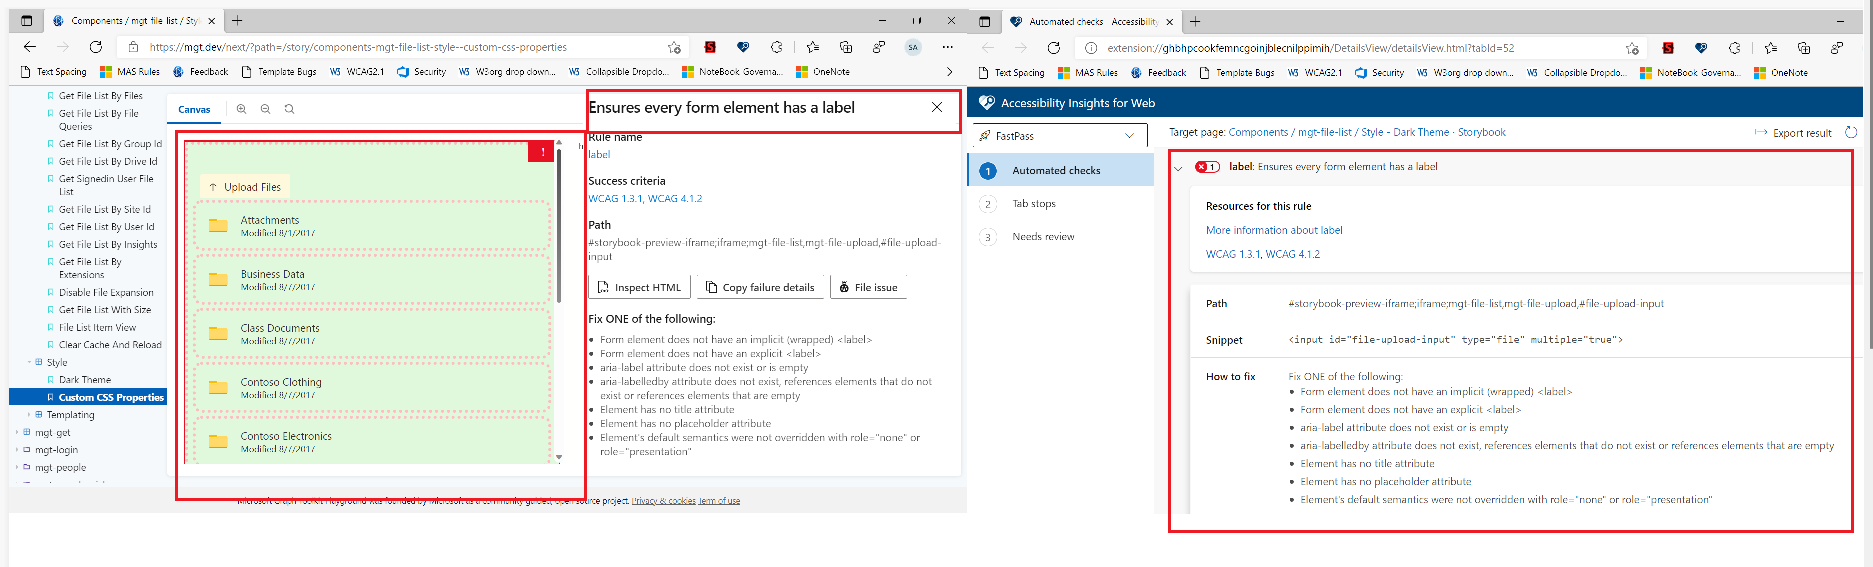Screen dimensions: 1873x567
Task: Refresh the mgt.dev page
Action: pyautogui.click(x=96, y=47)
